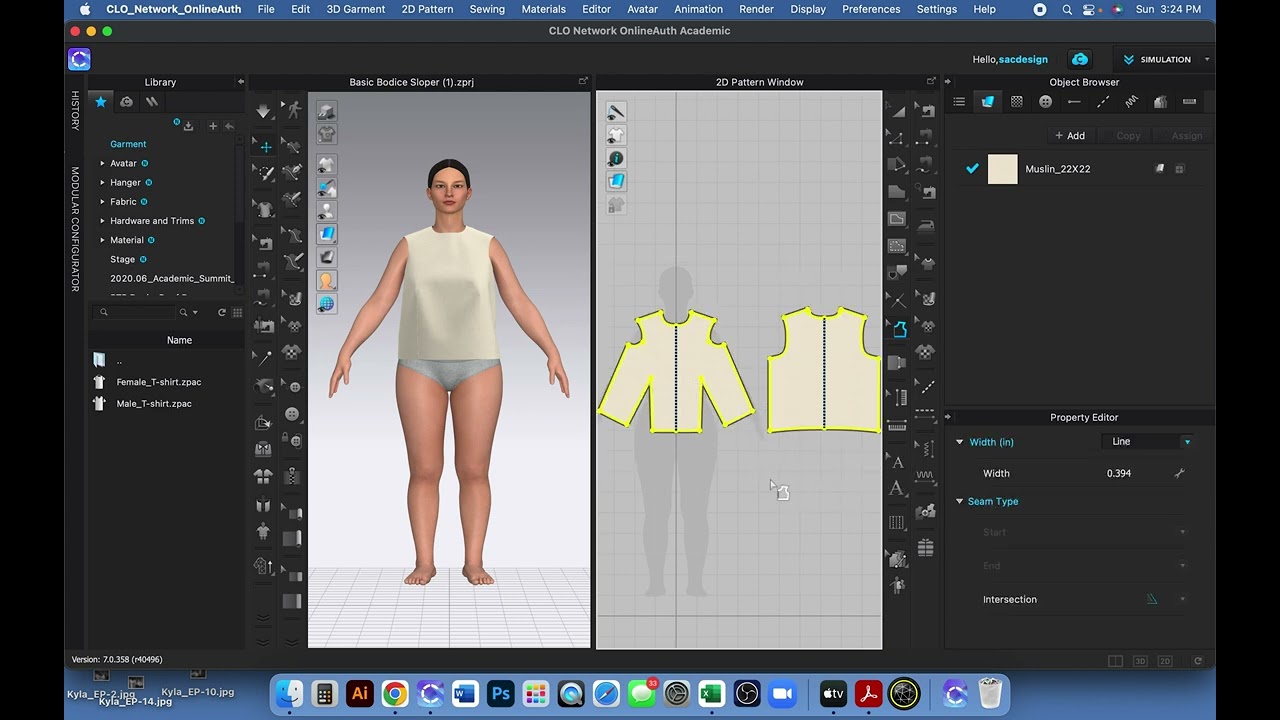Open the Sewing menu
Screen dimensions: 1280x720
tap(487, 9)
